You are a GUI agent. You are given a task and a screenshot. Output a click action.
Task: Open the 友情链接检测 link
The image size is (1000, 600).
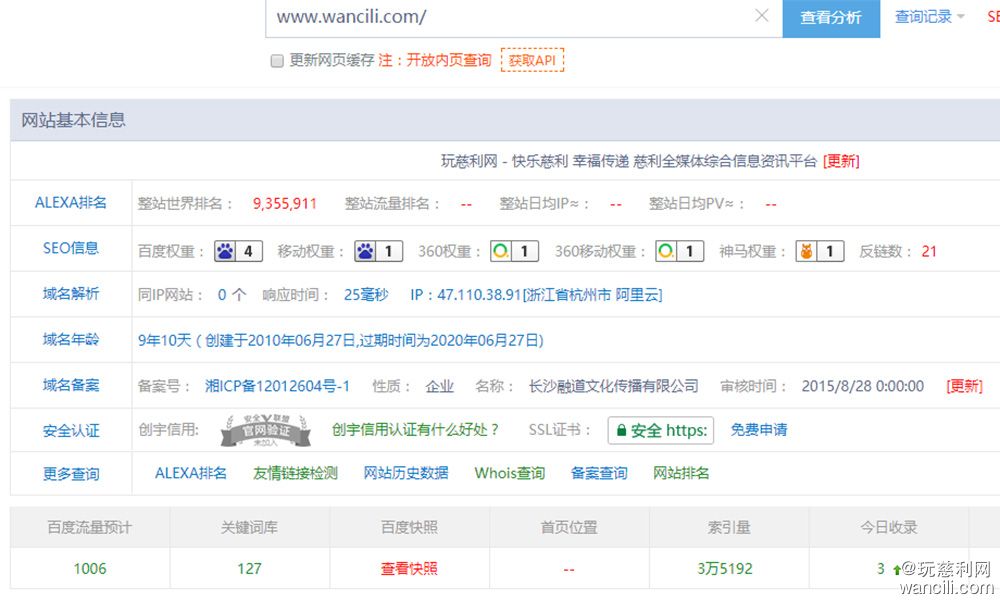point(295,473)
